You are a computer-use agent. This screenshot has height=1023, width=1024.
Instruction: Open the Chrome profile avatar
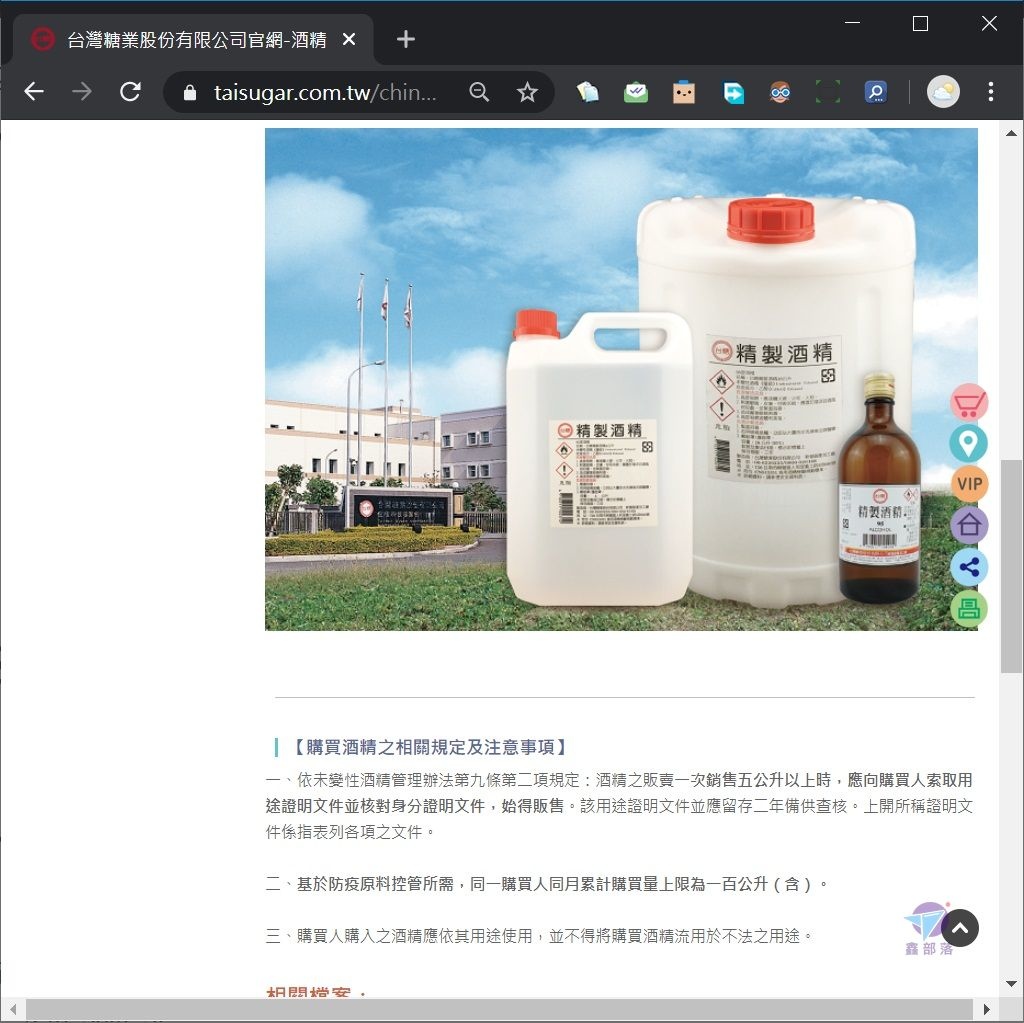coord(943,92)
